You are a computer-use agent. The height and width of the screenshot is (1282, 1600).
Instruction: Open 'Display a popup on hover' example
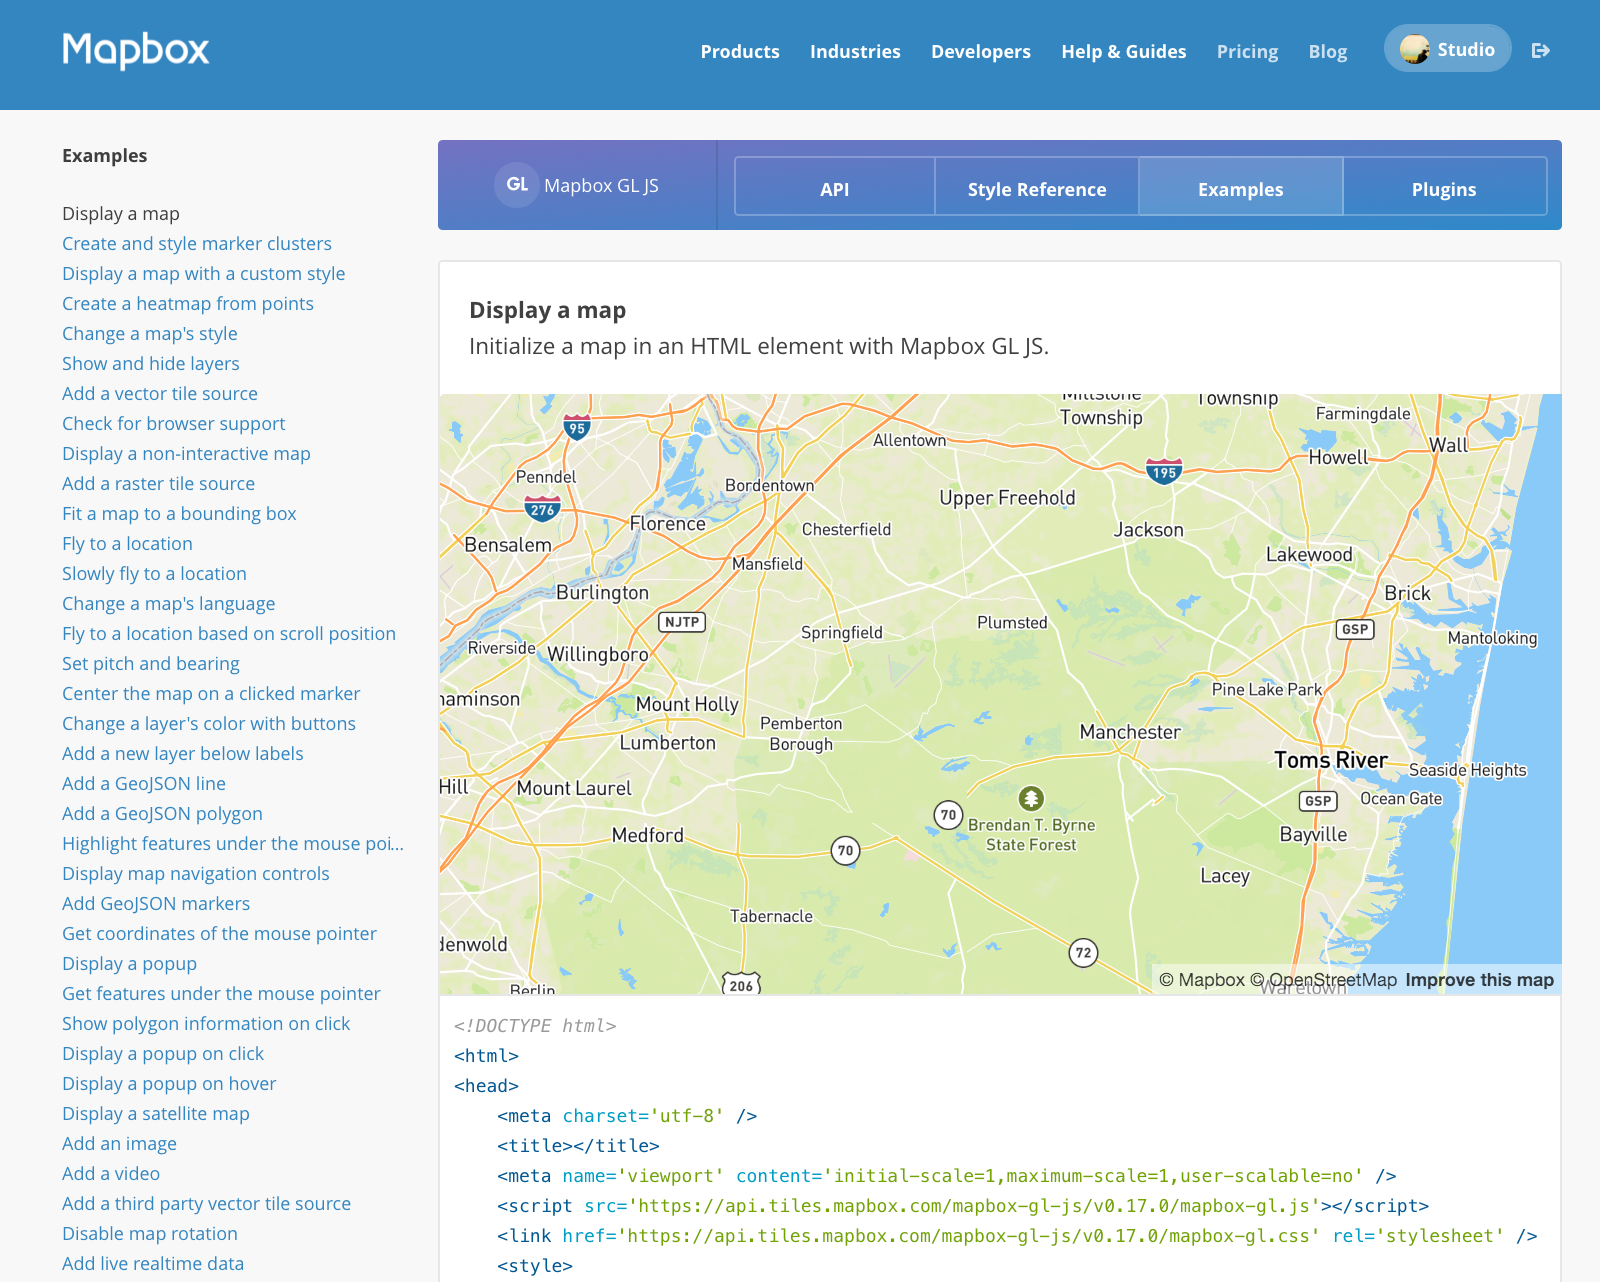pos(169,1083)
